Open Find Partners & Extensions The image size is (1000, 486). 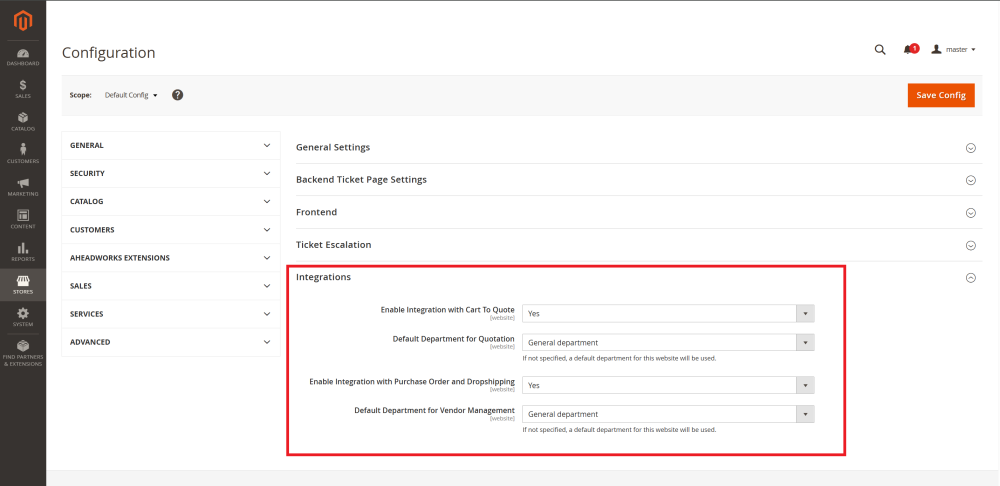pyautogui.click(x=23, y=353)
